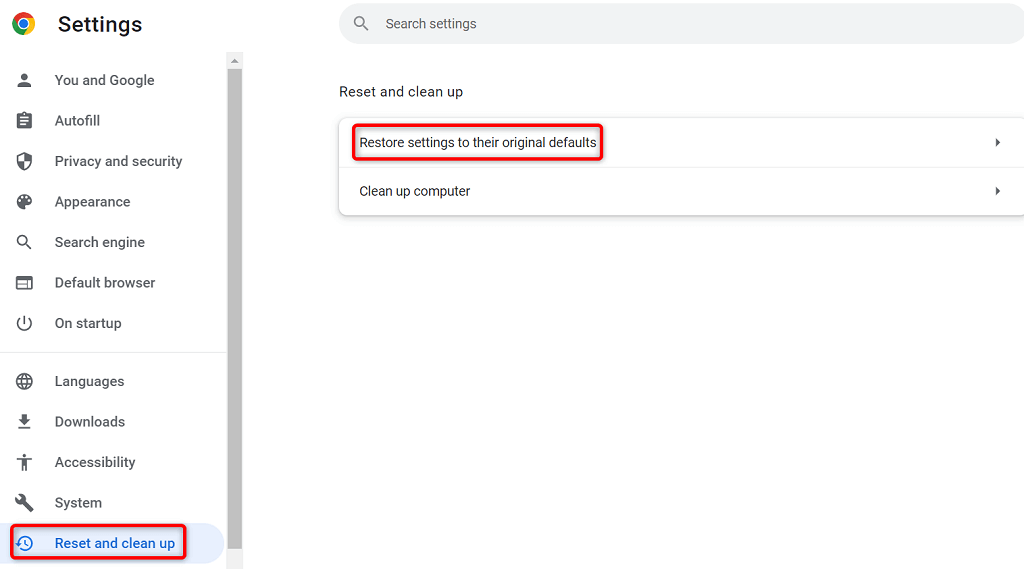The height and width of the screenshot is (569, 1024).
Task: Click the sidebar scrollbar up arrow
Action: (235, 61)
